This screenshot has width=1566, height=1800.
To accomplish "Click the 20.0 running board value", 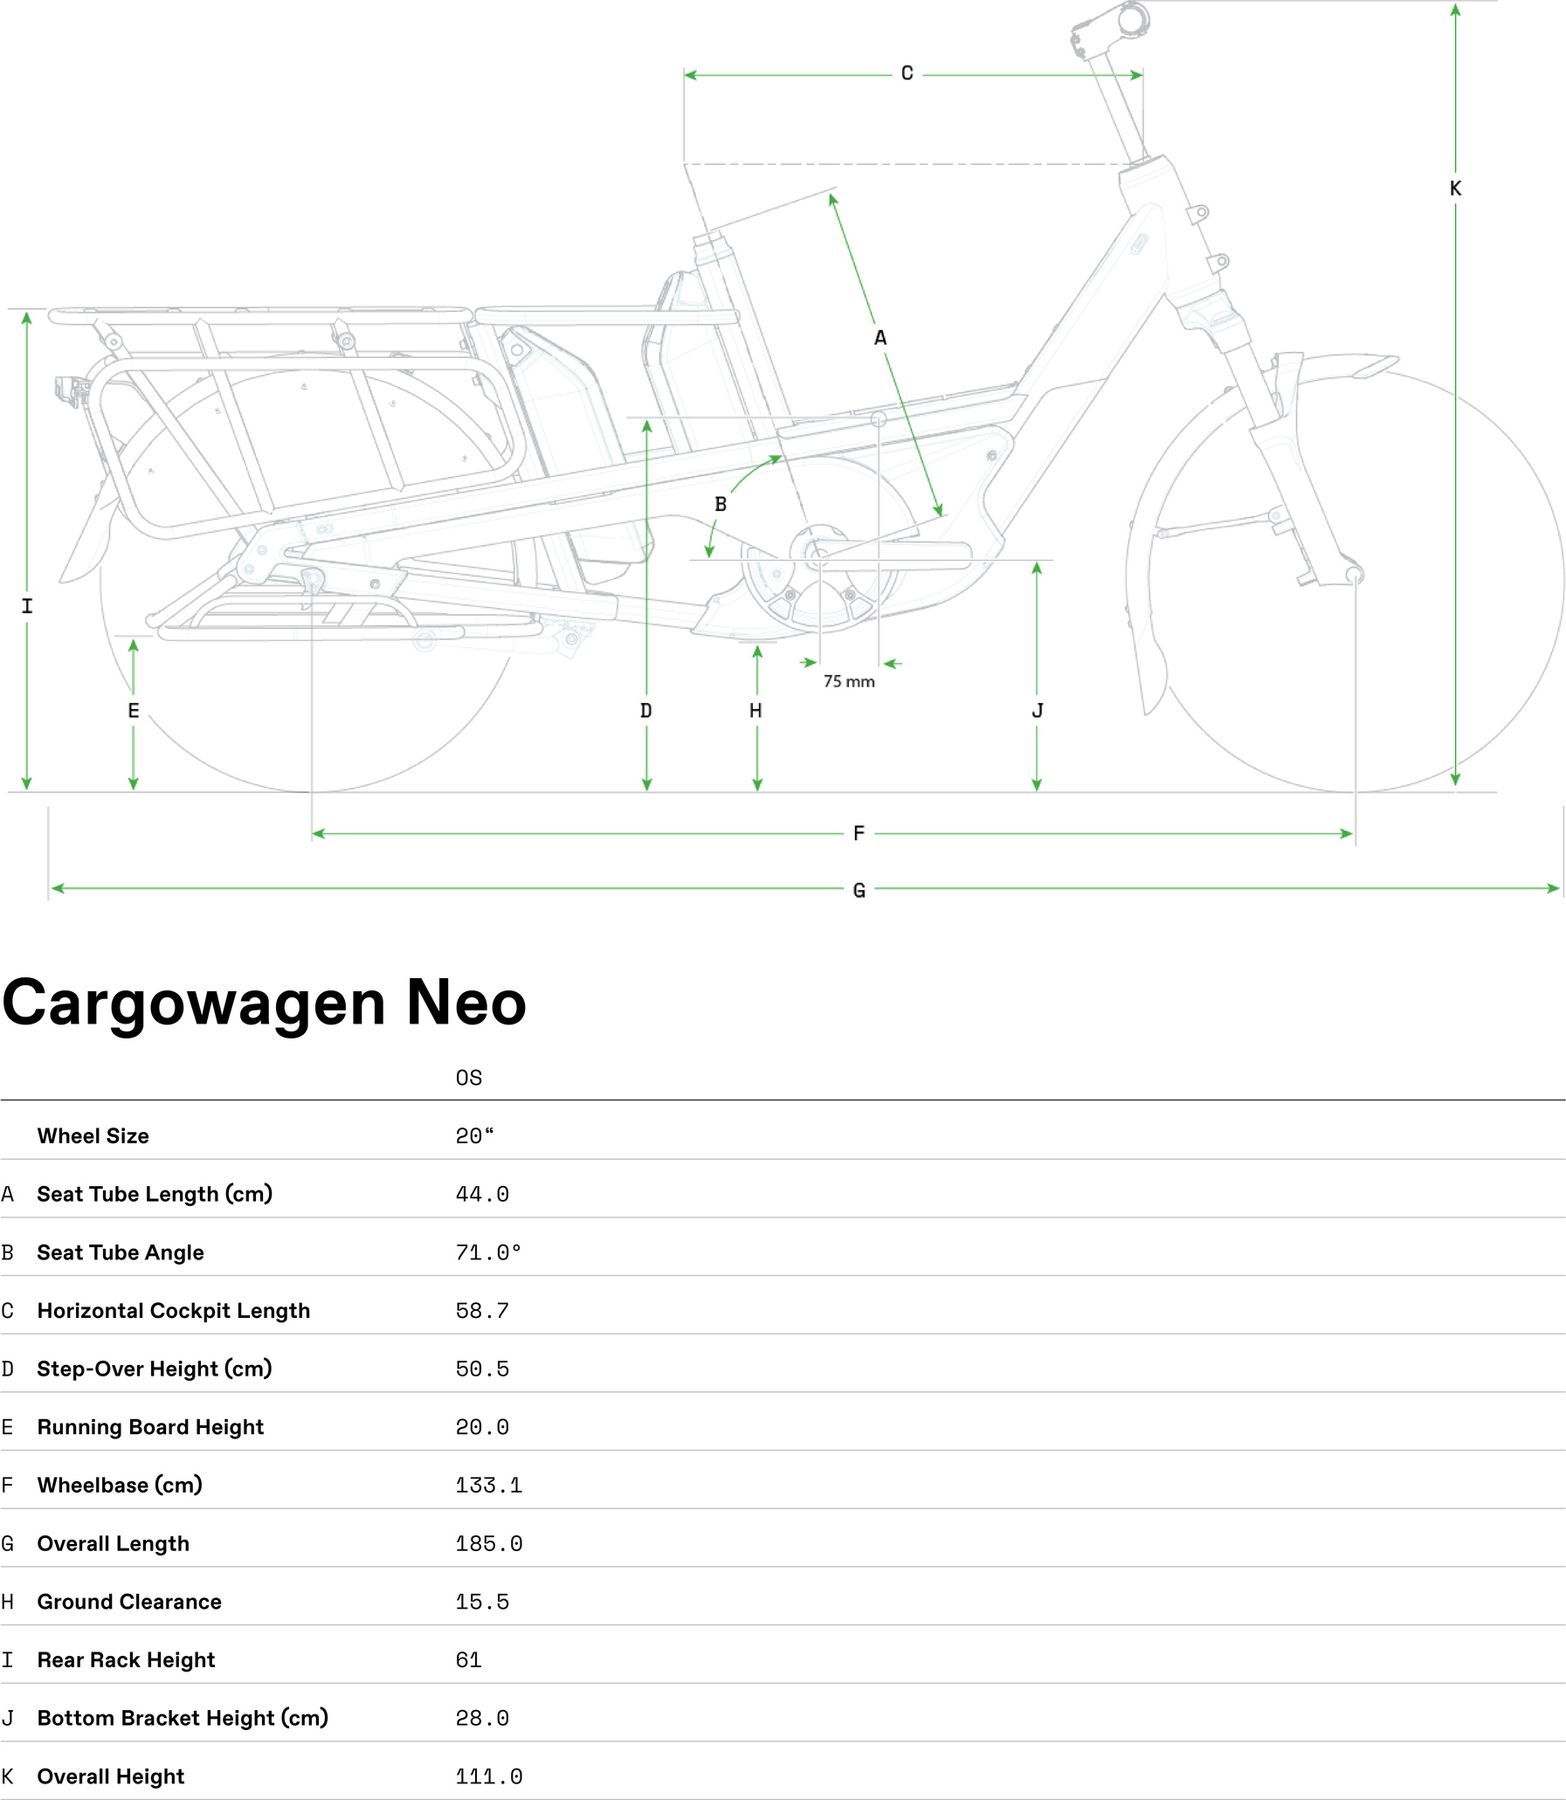I will [x=482, y=1427].
